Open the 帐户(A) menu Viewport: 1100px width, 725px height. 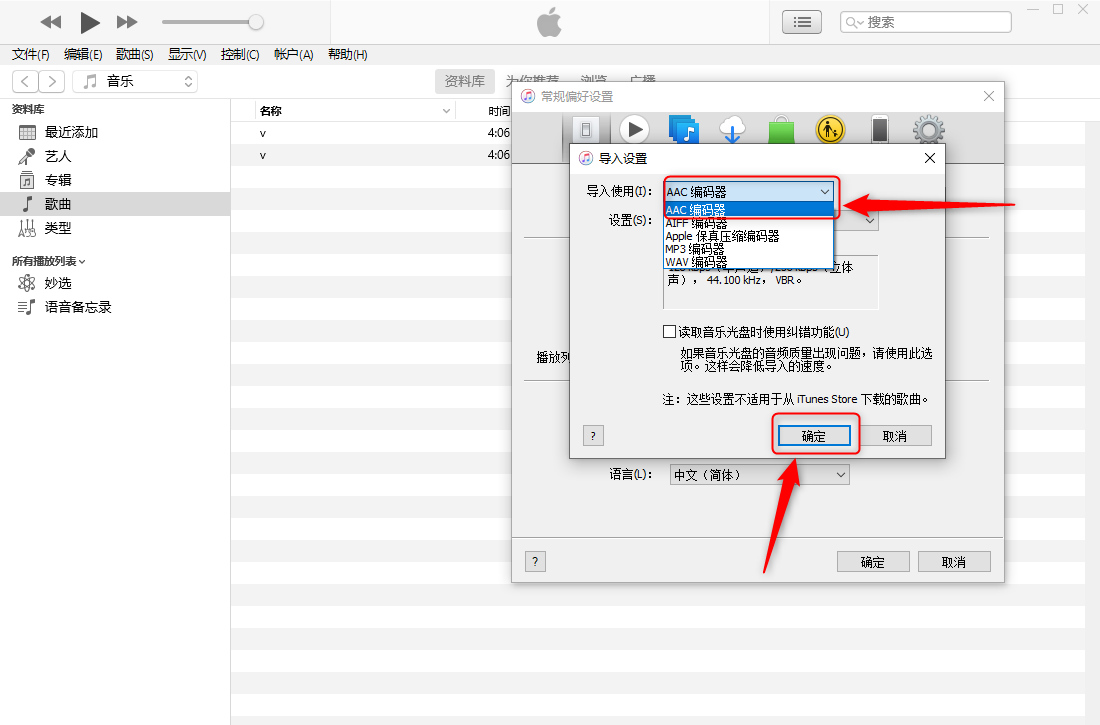pos(293,55)
